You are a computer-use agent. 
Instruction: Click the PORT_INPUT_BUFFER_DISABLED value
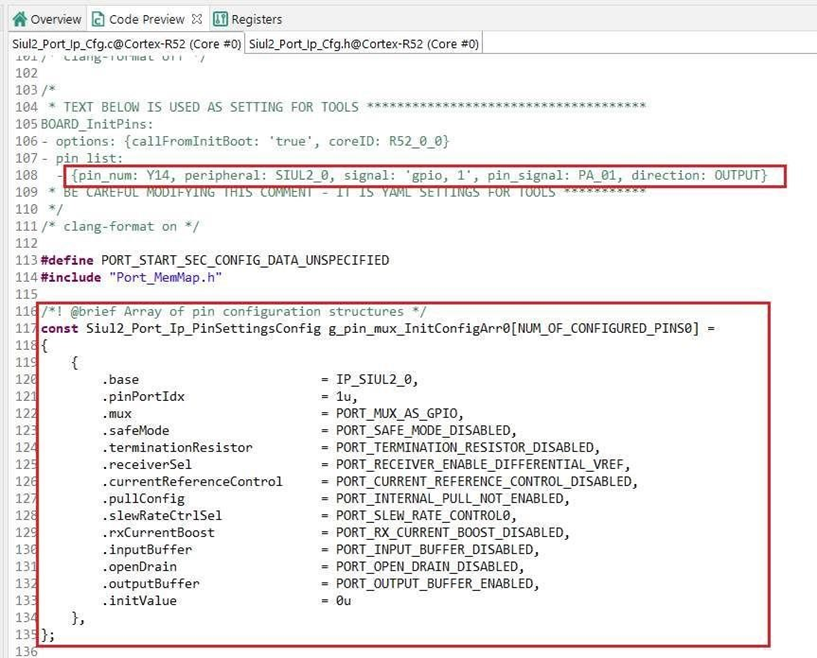tap(437, 550)
